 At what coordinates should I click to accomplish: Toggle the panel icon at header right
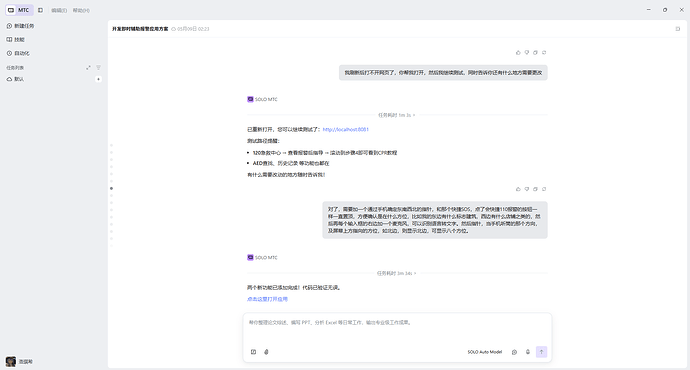point(678,29)
